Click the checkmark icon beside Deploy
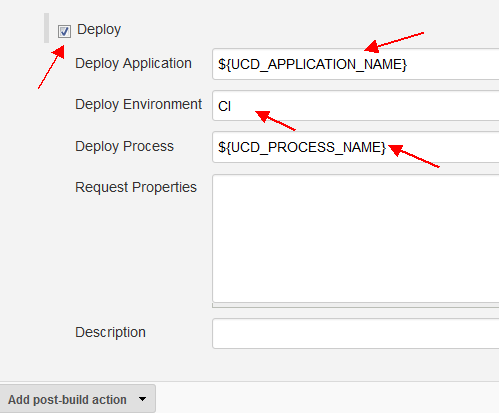499x413 pixels. (x=64, y=32)
